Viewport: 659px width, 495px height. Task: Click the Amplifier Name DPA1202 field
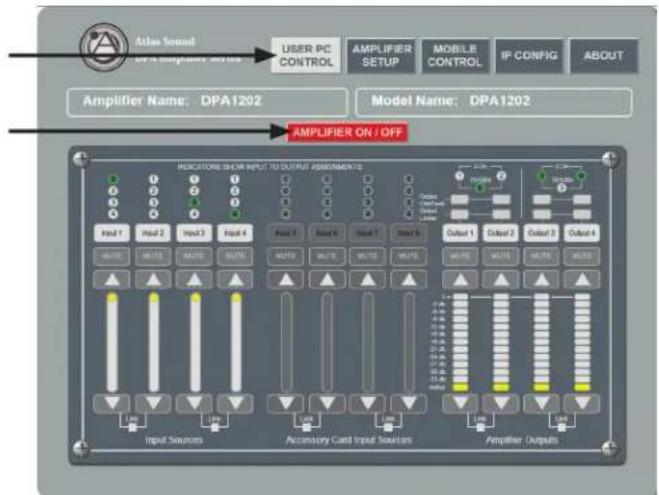tap(207, 101)
